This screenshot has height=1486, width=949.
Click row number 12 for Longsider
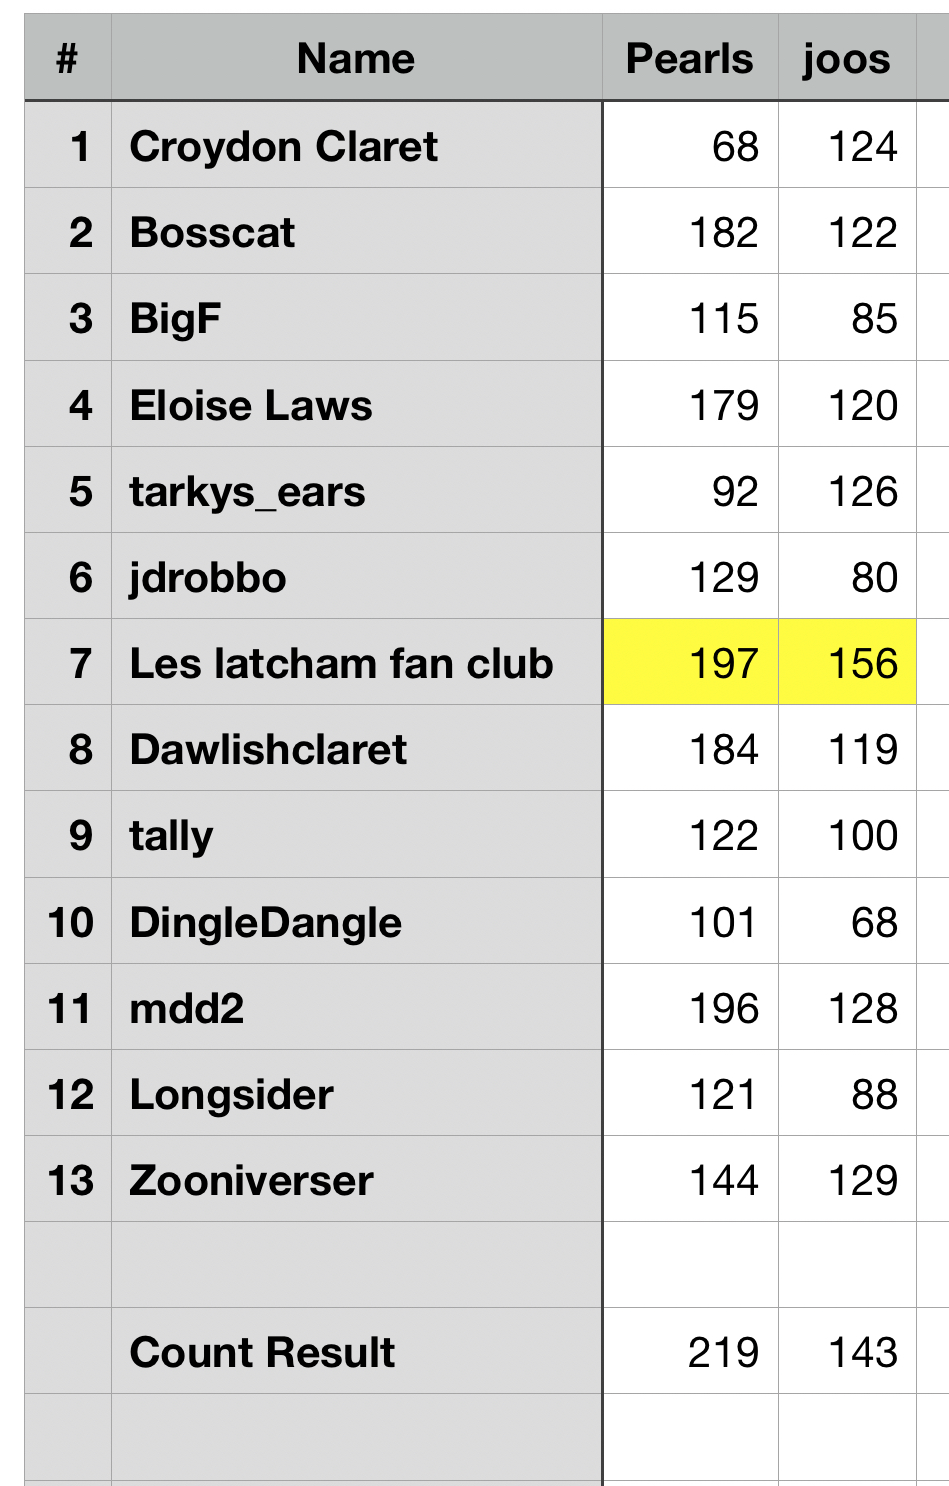(70, 1094)
